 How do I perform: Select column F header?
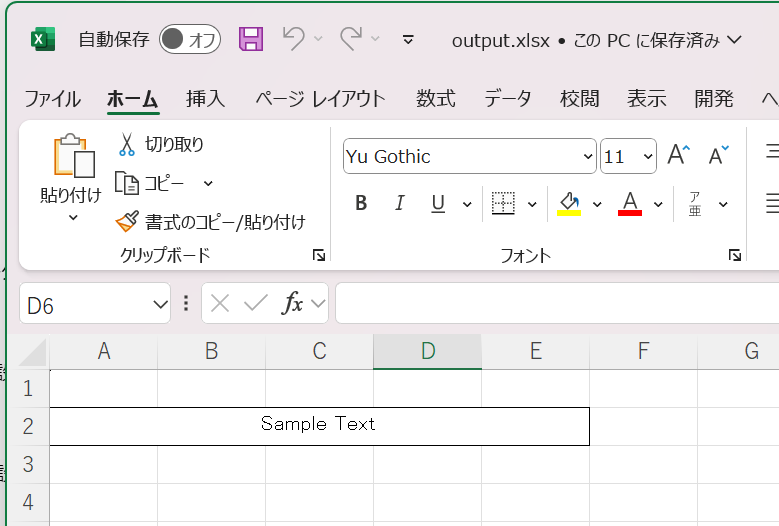[x=643, y=351]
